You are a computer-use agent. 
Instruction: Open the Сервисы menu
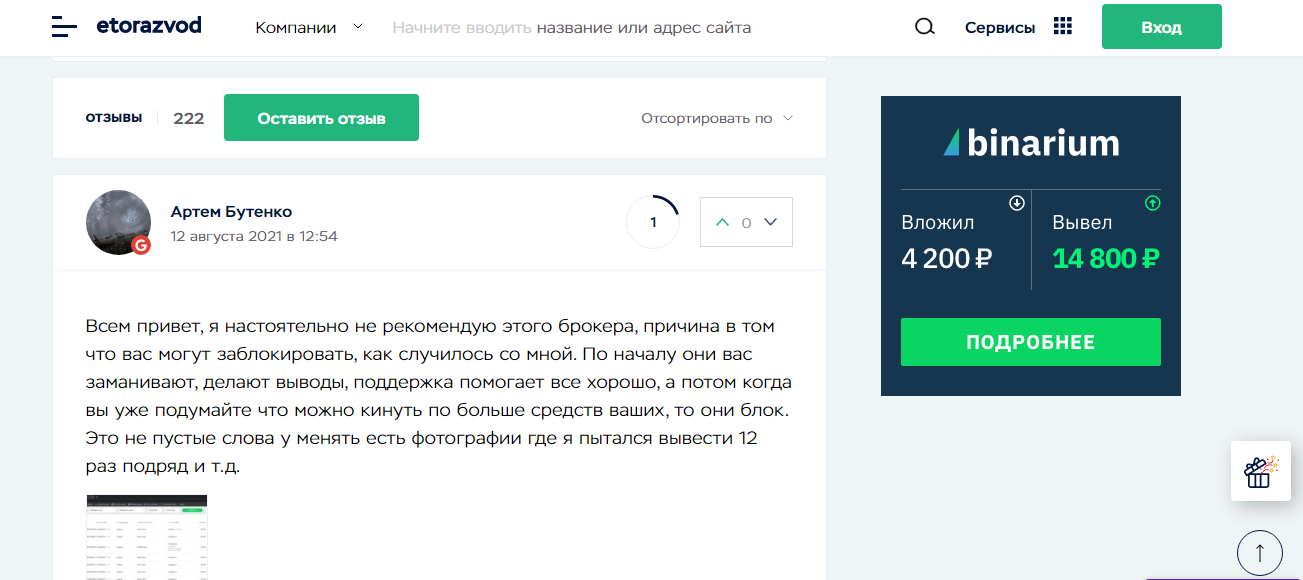pyautogui.click(x=1000, y=28)
